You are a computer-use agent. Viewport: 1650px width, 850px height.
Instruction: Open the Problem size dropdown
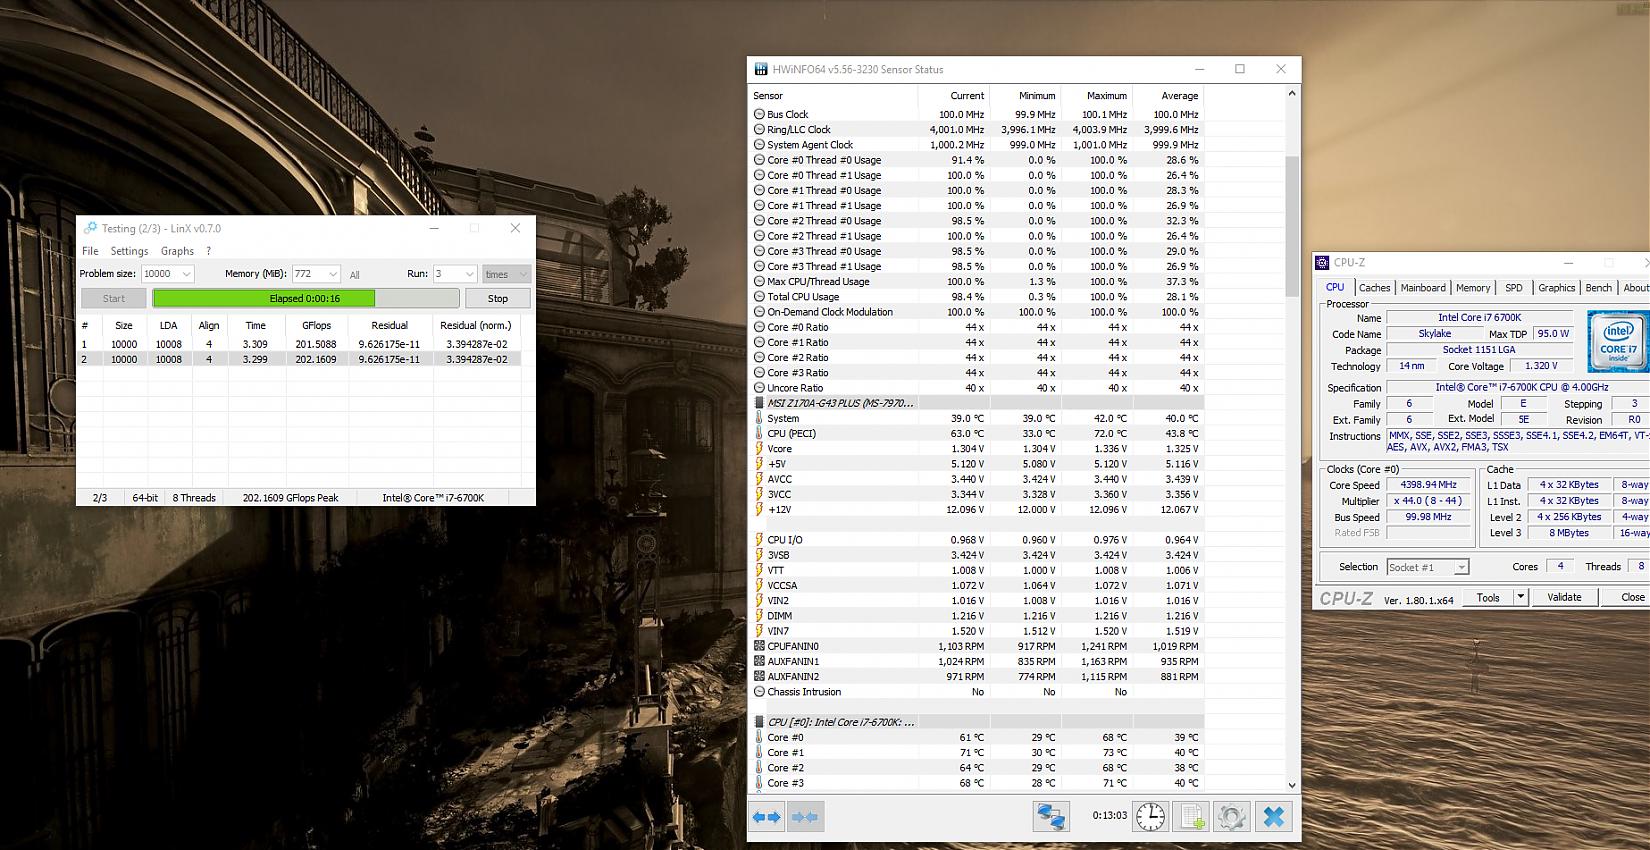[x=186, y=274]
